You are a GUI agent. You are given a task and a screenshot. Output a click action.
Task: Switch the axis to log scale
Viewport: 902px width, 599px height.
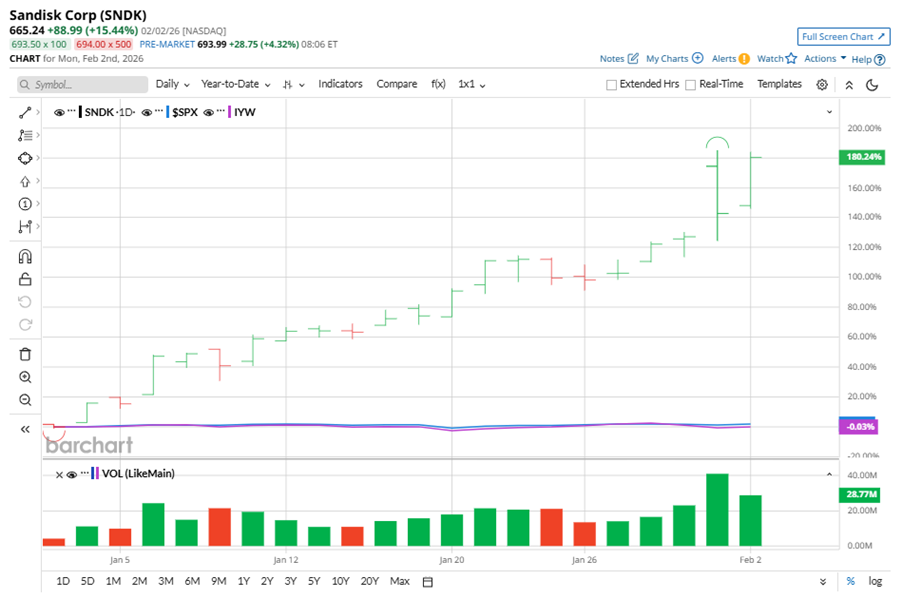(x=875, y=581)
